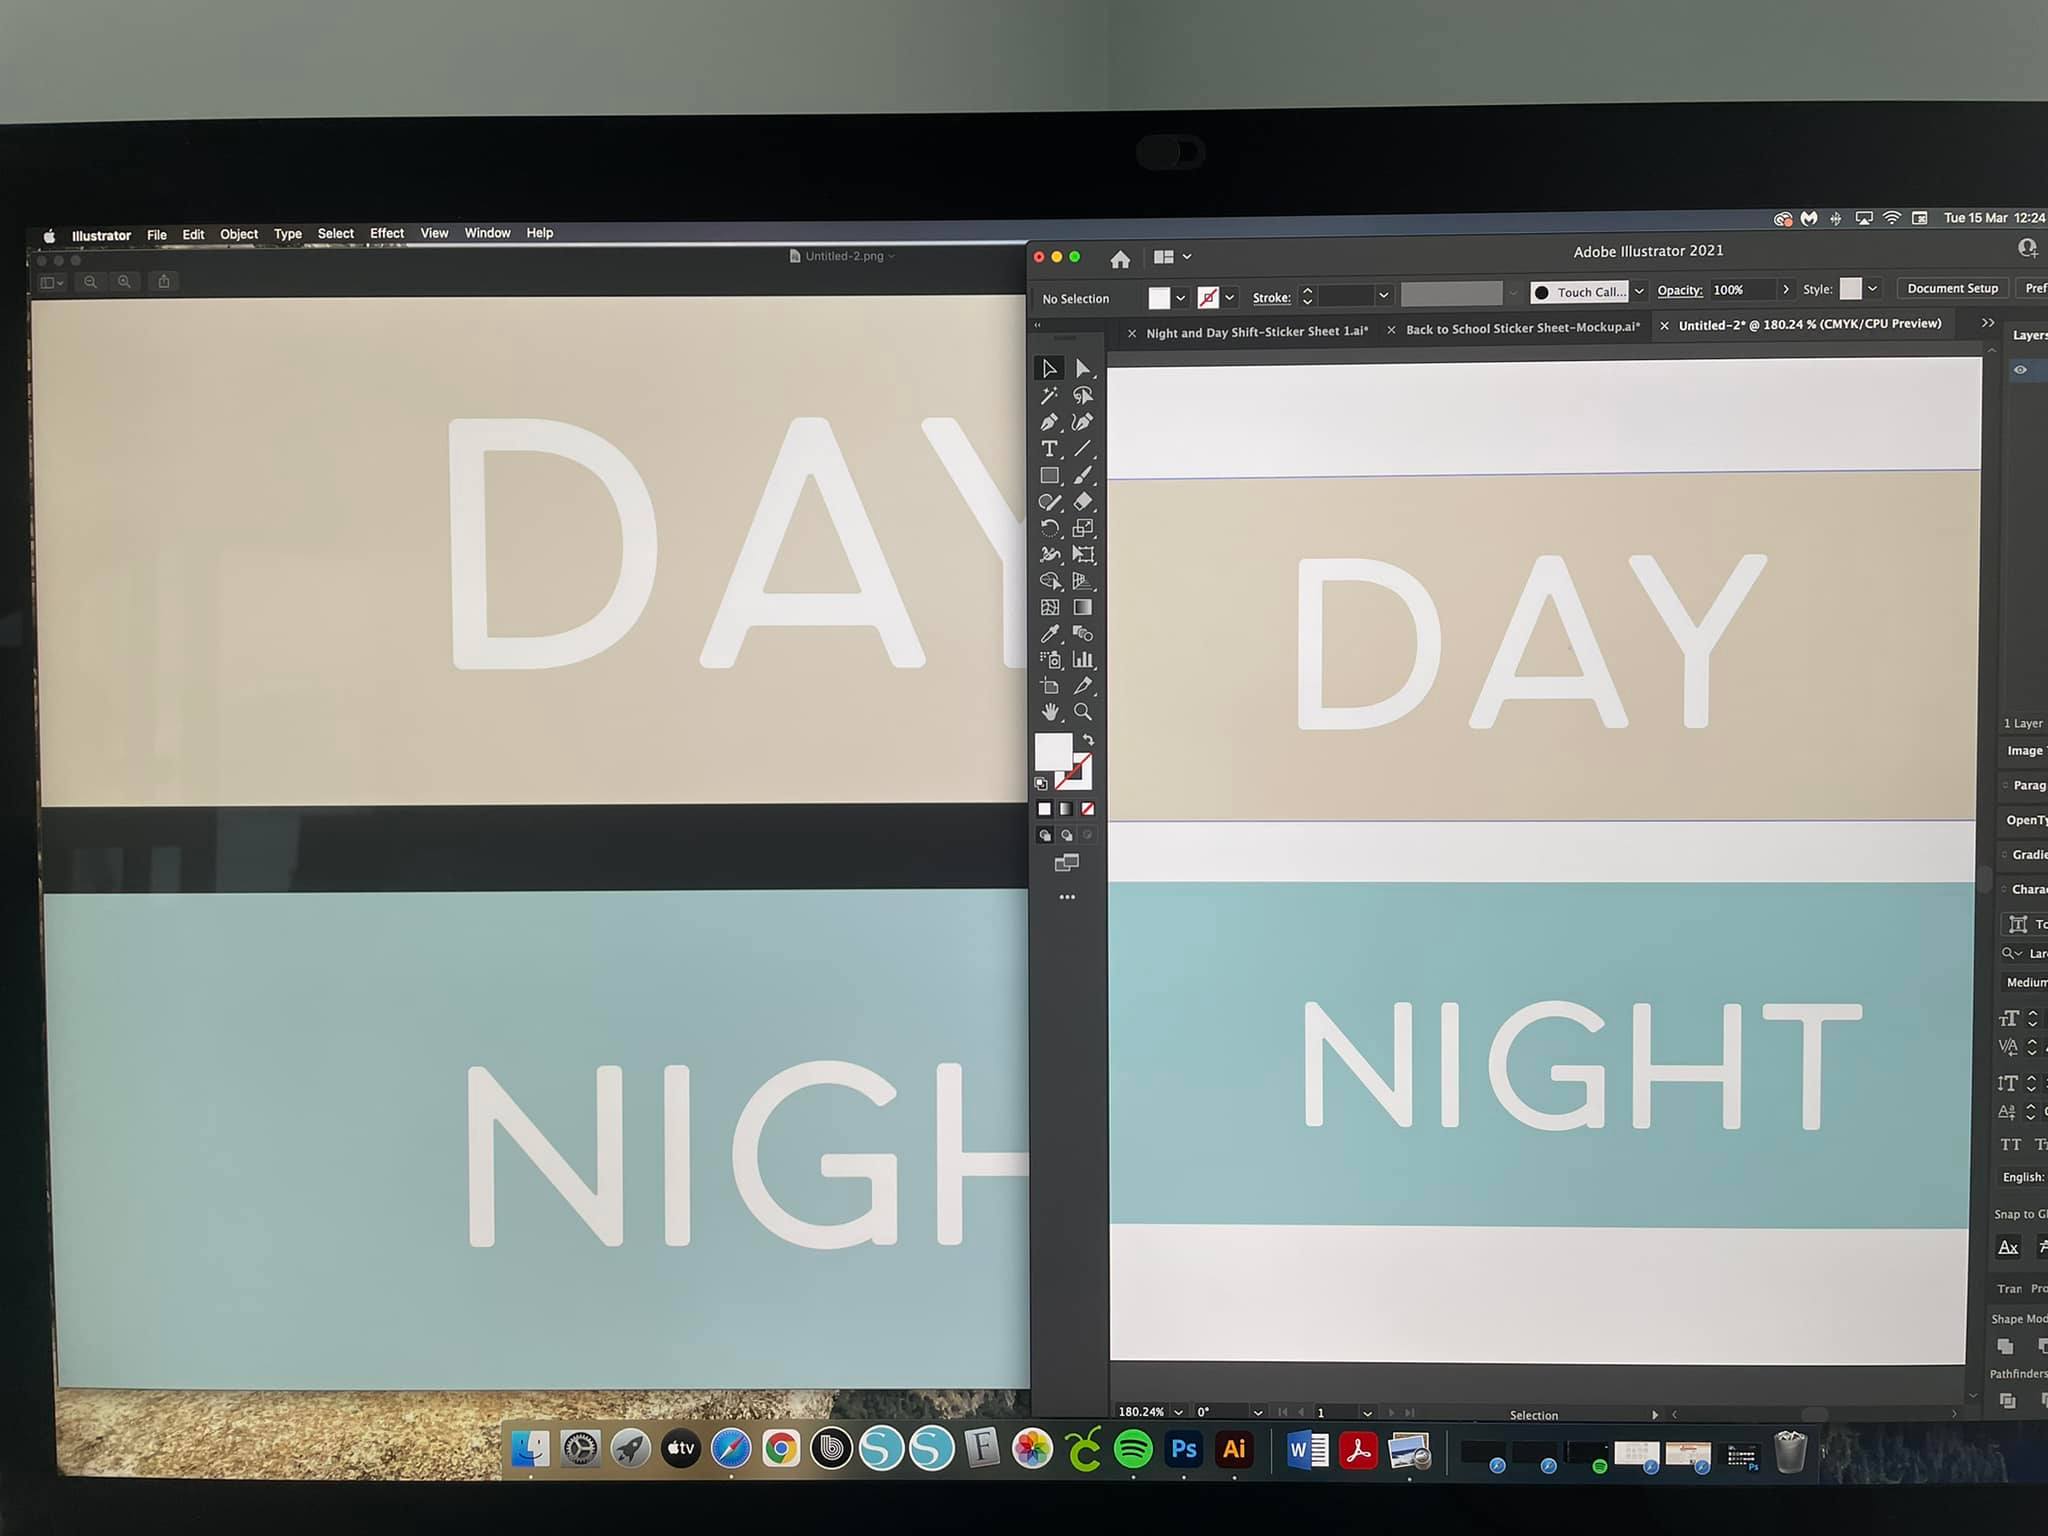Change screen mode from toolbar
2048x1536 pixels.
pyautogui.click(x=1067, y=862)
